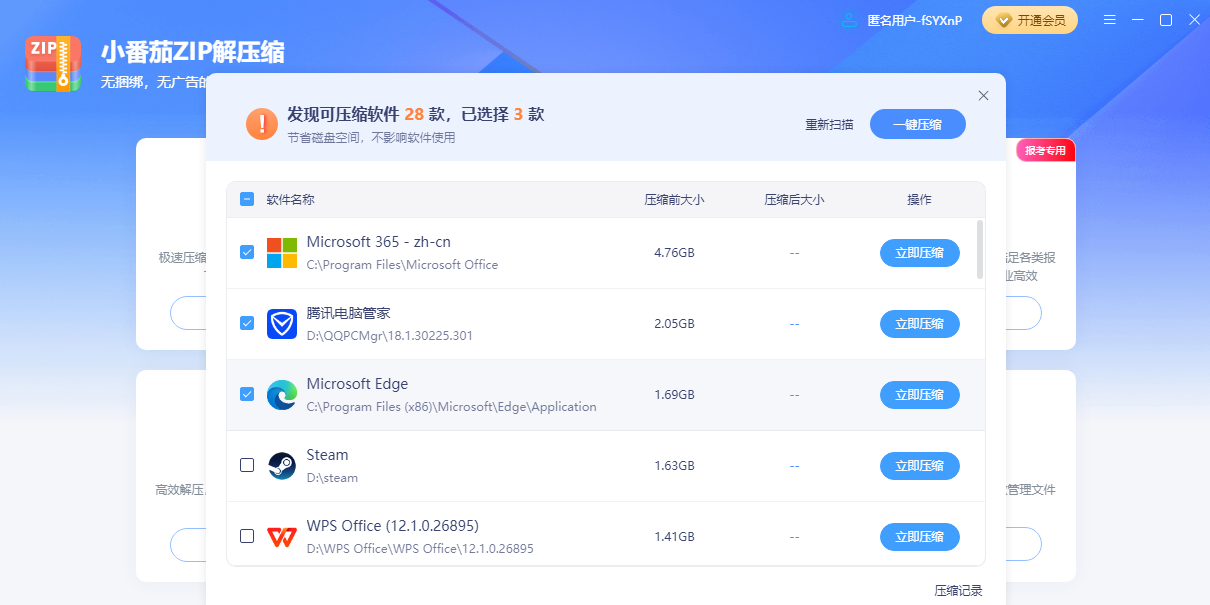Click 重新扫描 to rescan software
Screen dimensions: 1210x605
830,125
